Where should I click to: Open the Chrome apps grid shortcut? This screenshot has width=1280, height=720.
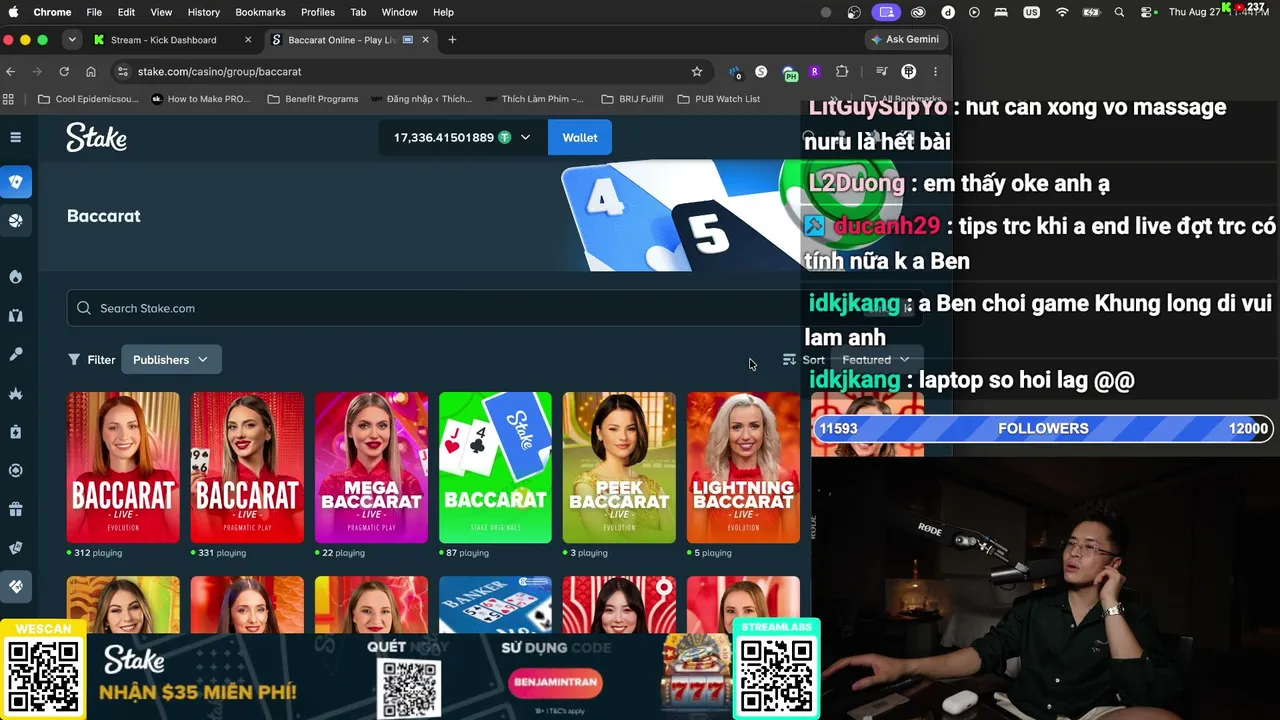click(x=9, y=99)
